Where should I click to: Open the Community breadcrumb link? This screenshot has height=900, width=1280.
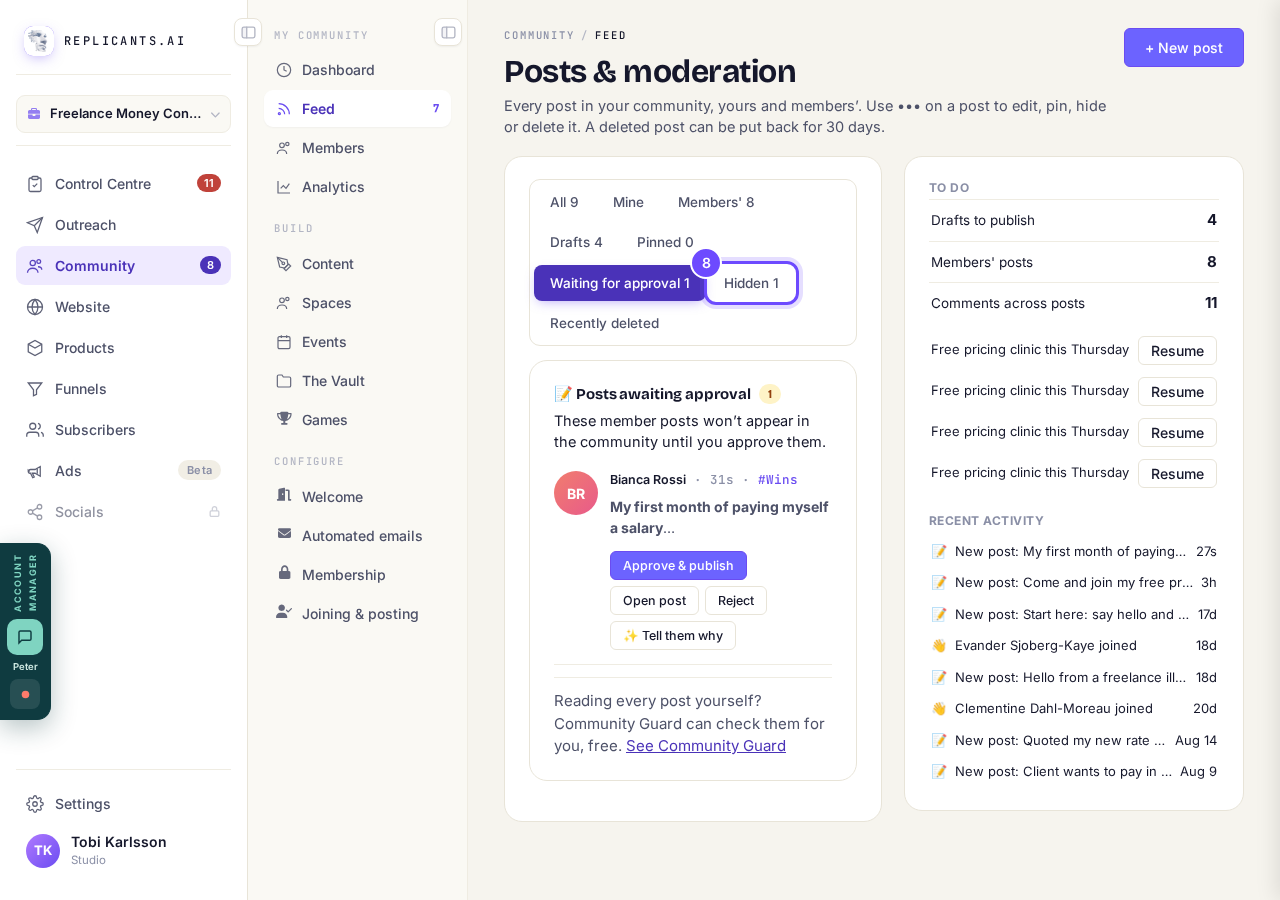pyautogui.click(x=539, y=35)
